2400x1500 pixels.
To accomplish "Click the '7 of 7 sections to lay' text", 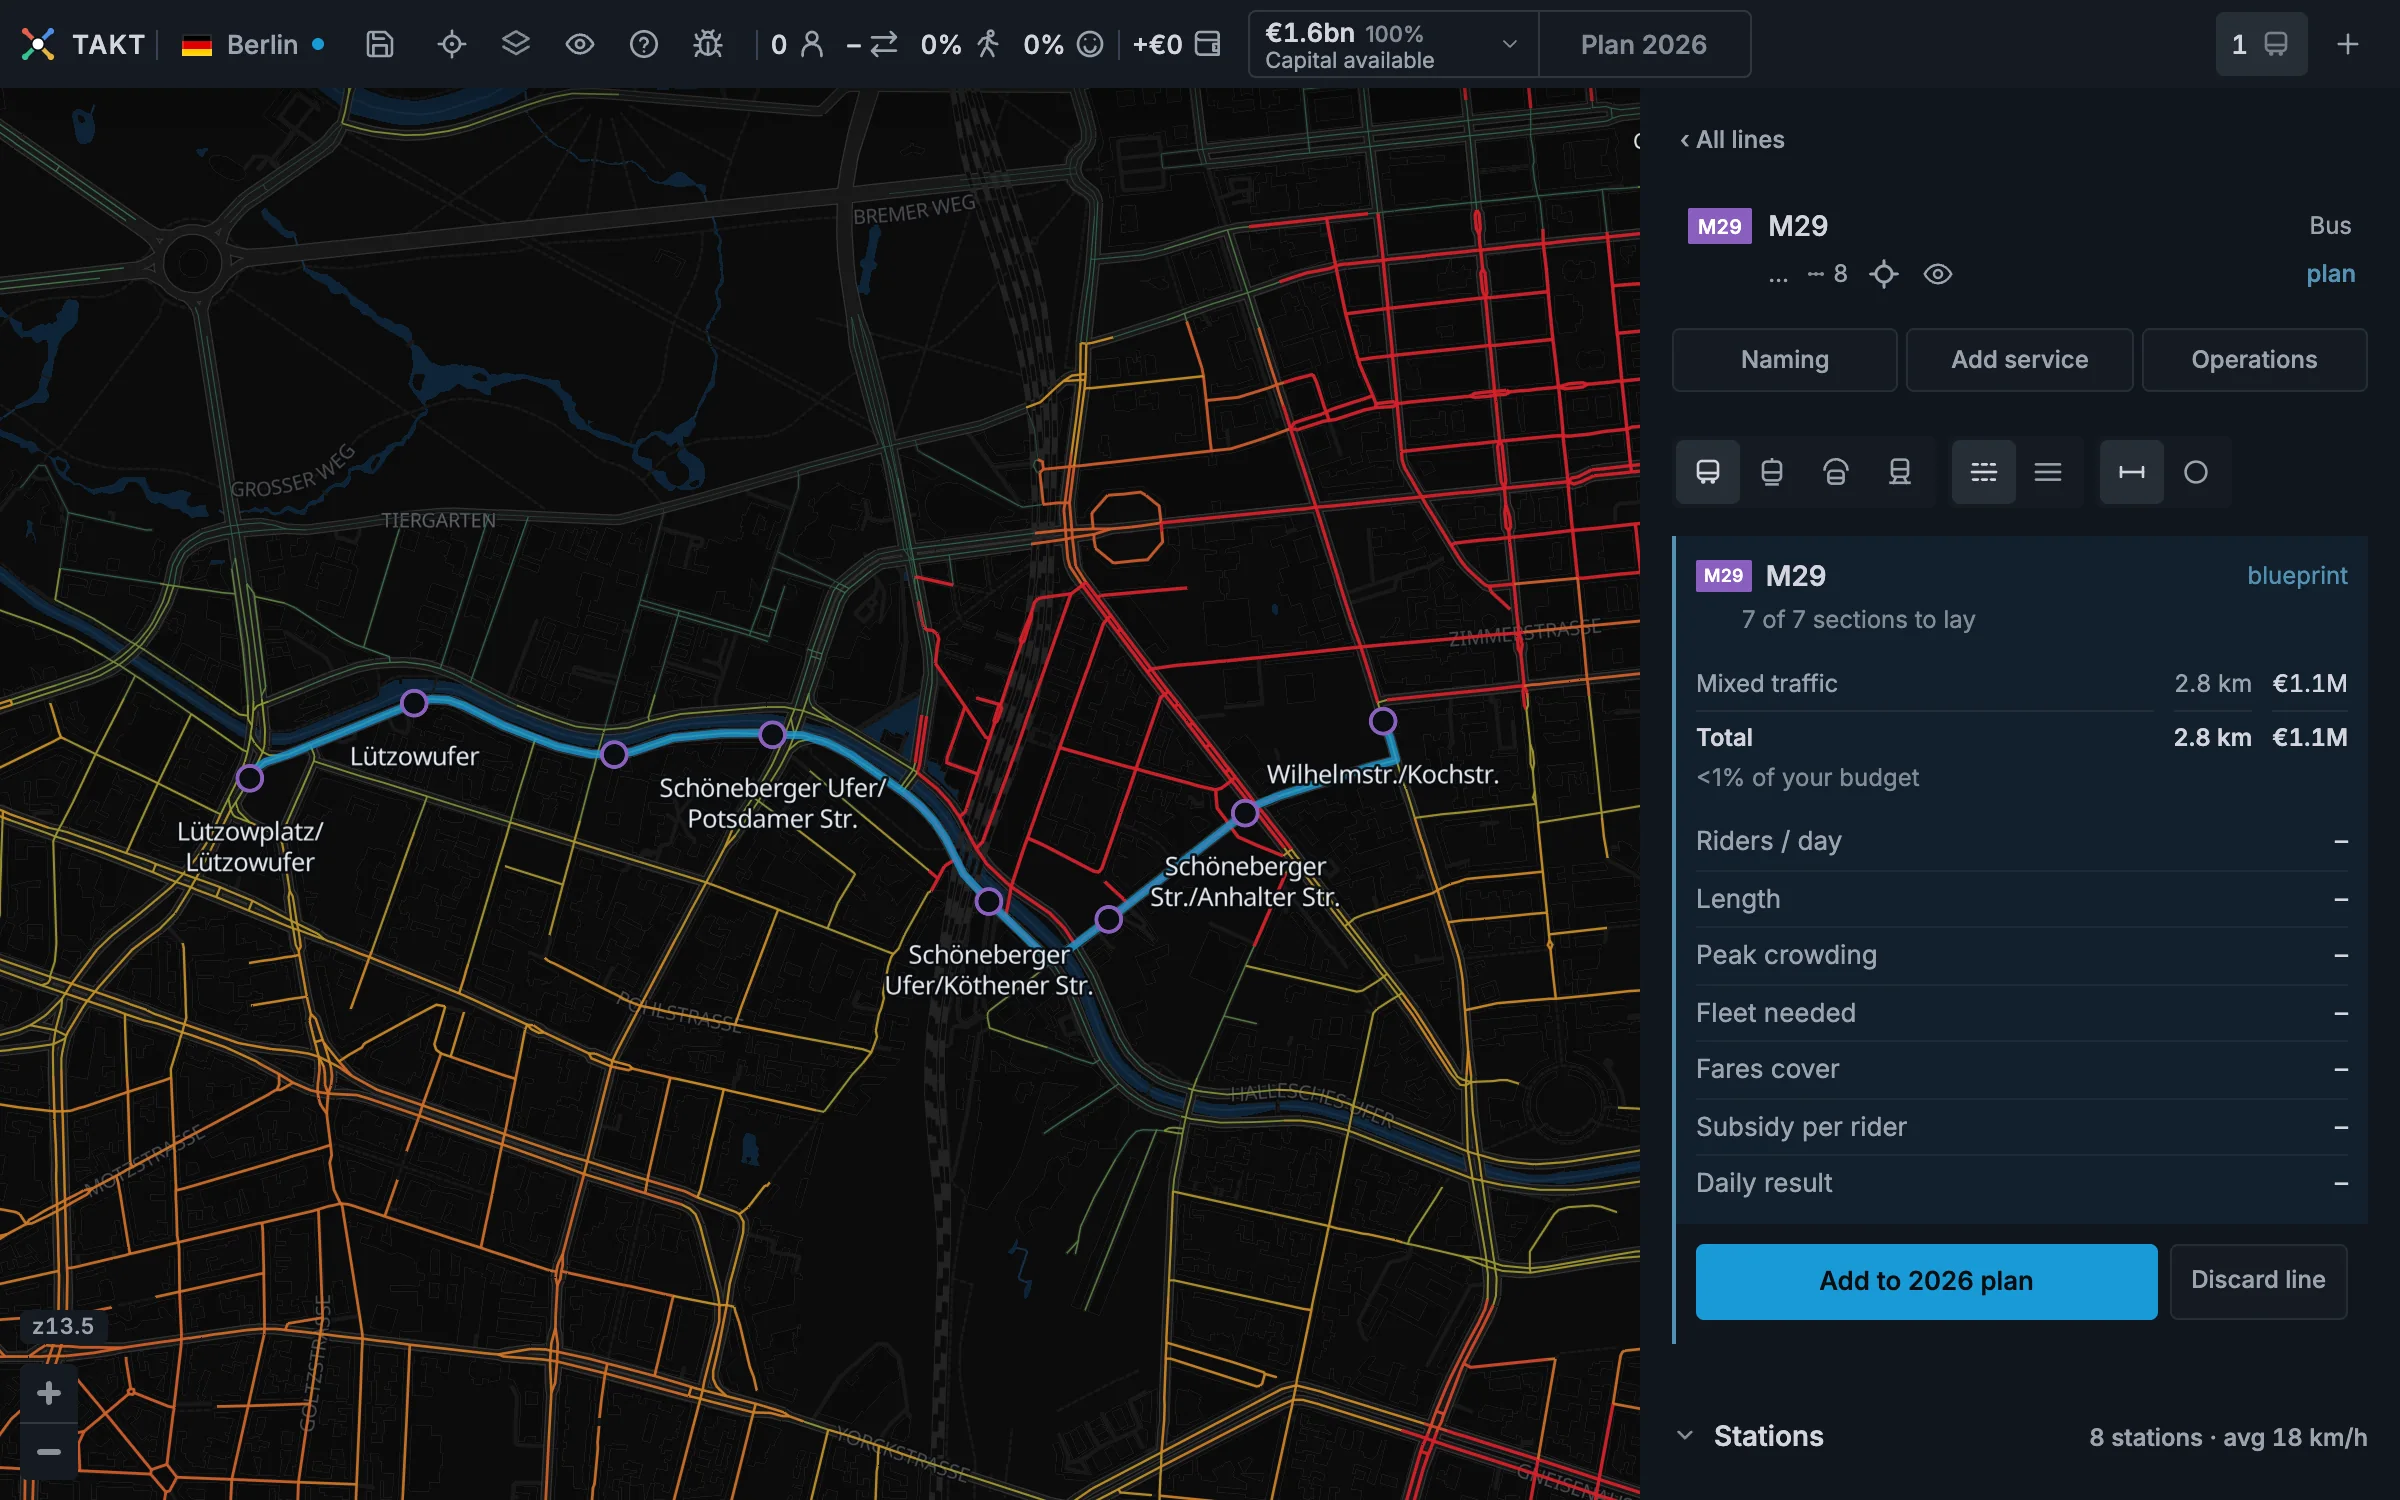I will point(1858,620).
